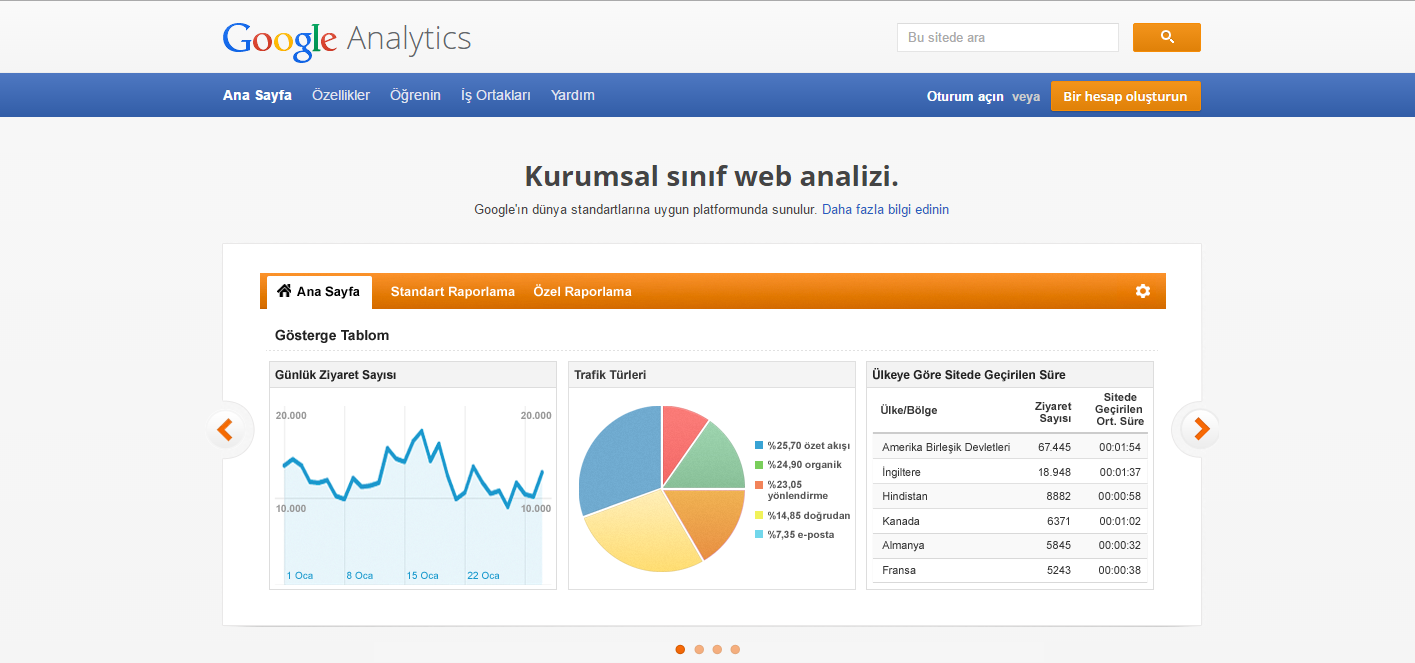Click the 67.445 visit count cell
1415x663 pixels.
(1054, 447)
